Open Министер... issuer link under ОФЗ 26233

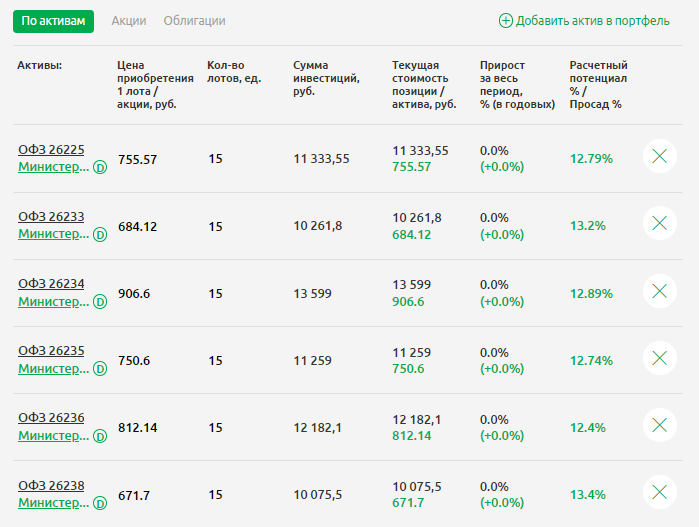click(x=54, y=234)
